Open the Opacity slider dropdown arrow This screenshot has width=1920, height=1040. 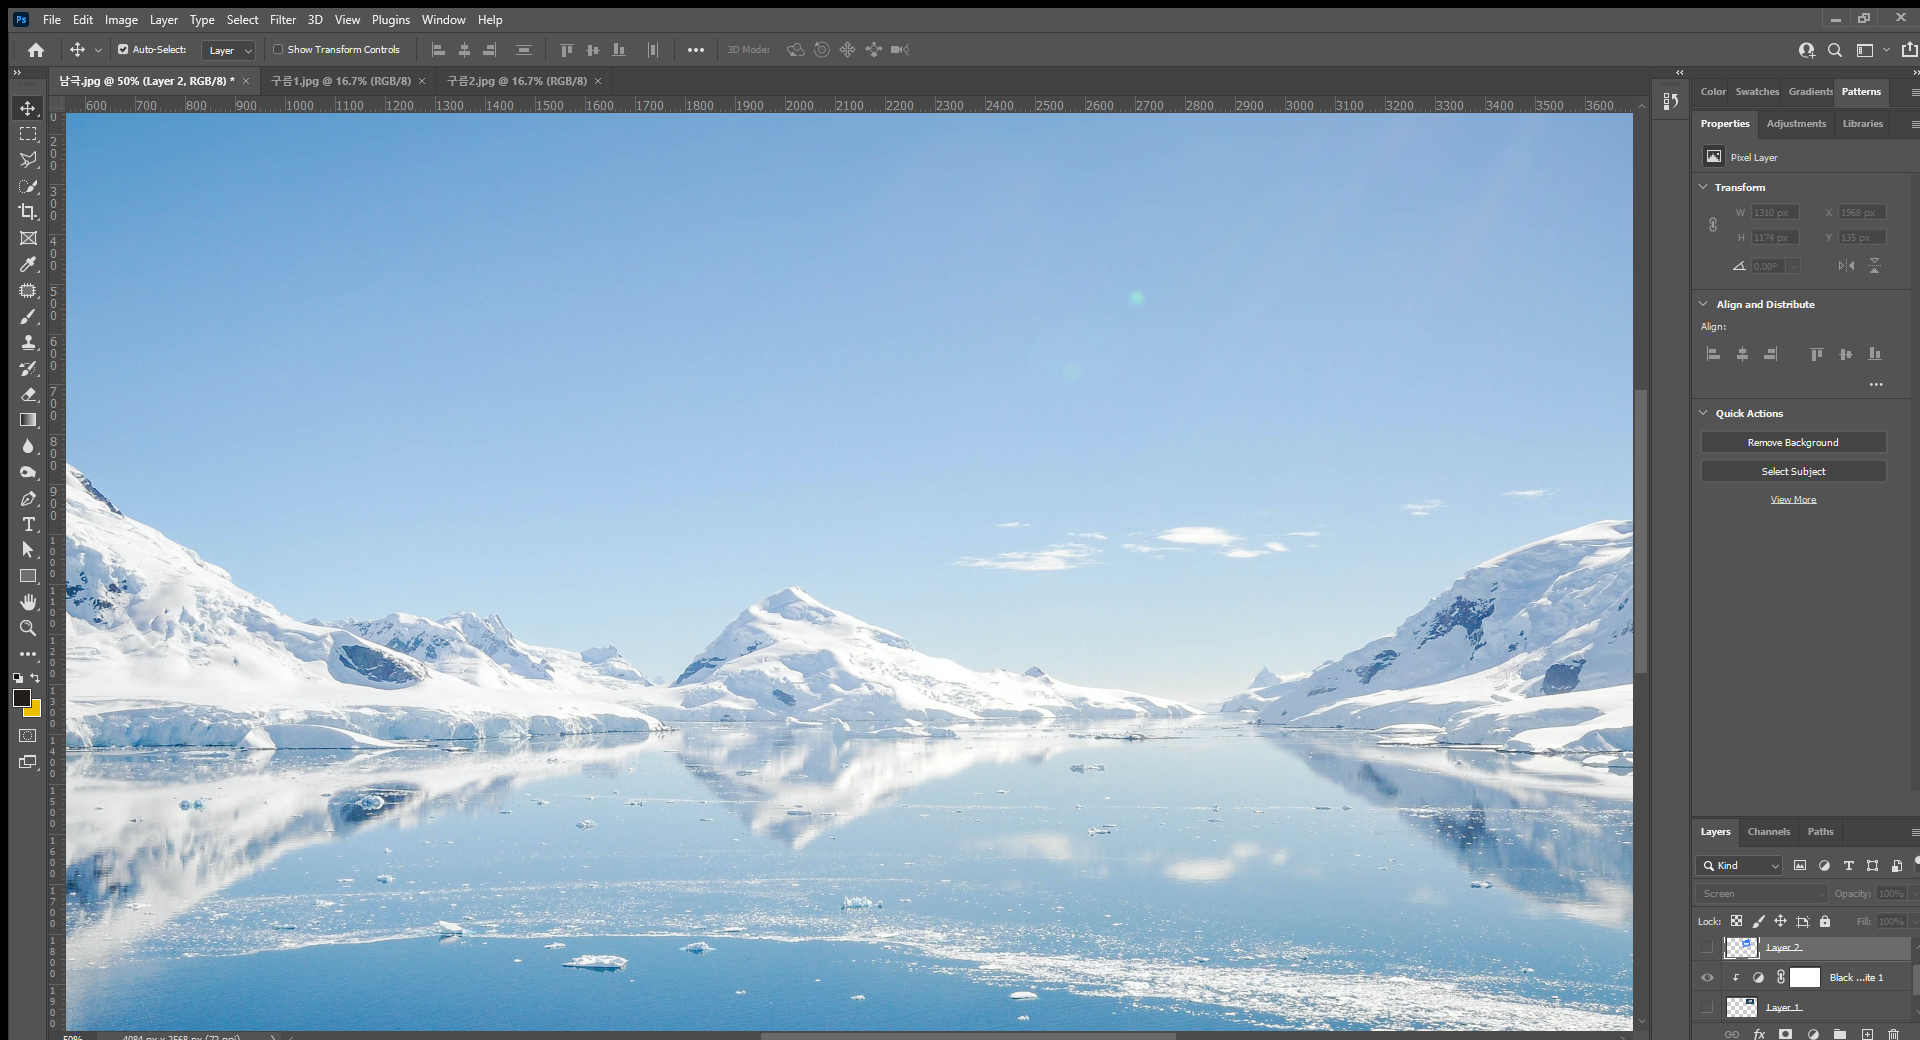(1914, 893)
